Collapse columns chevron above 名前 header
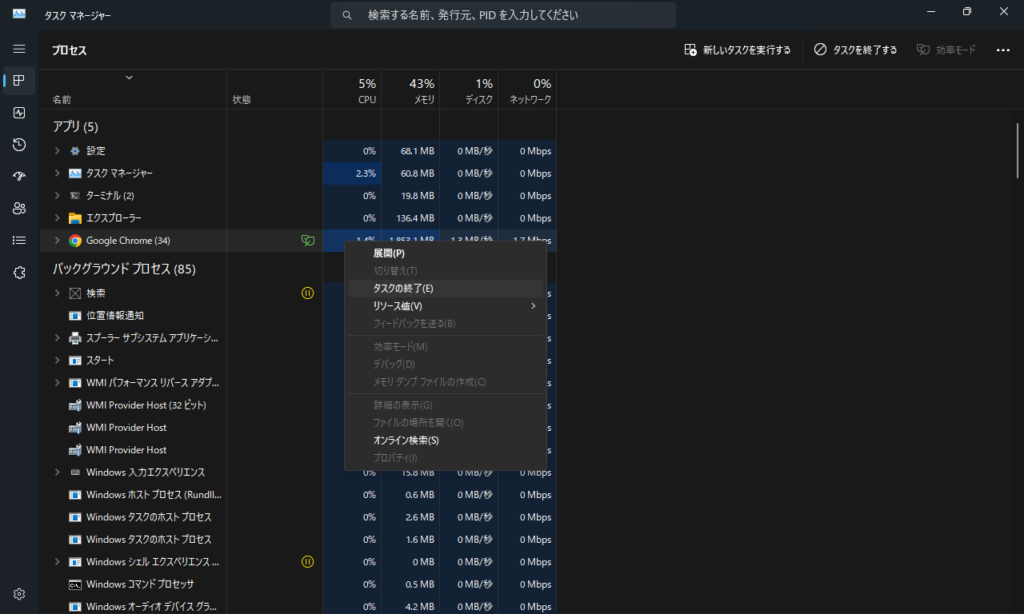This screenshot has height=614, width=1024. click(x=129, y=77)
